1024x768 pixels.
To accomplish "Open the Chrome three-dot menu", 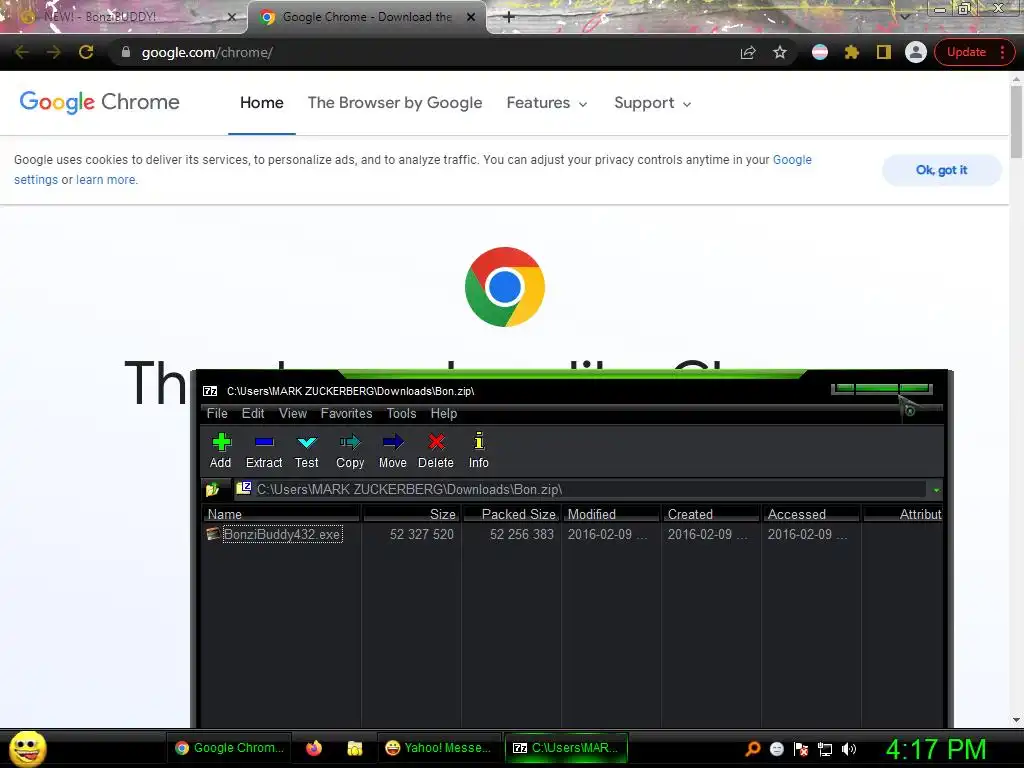I will [x=1002, y=52].
